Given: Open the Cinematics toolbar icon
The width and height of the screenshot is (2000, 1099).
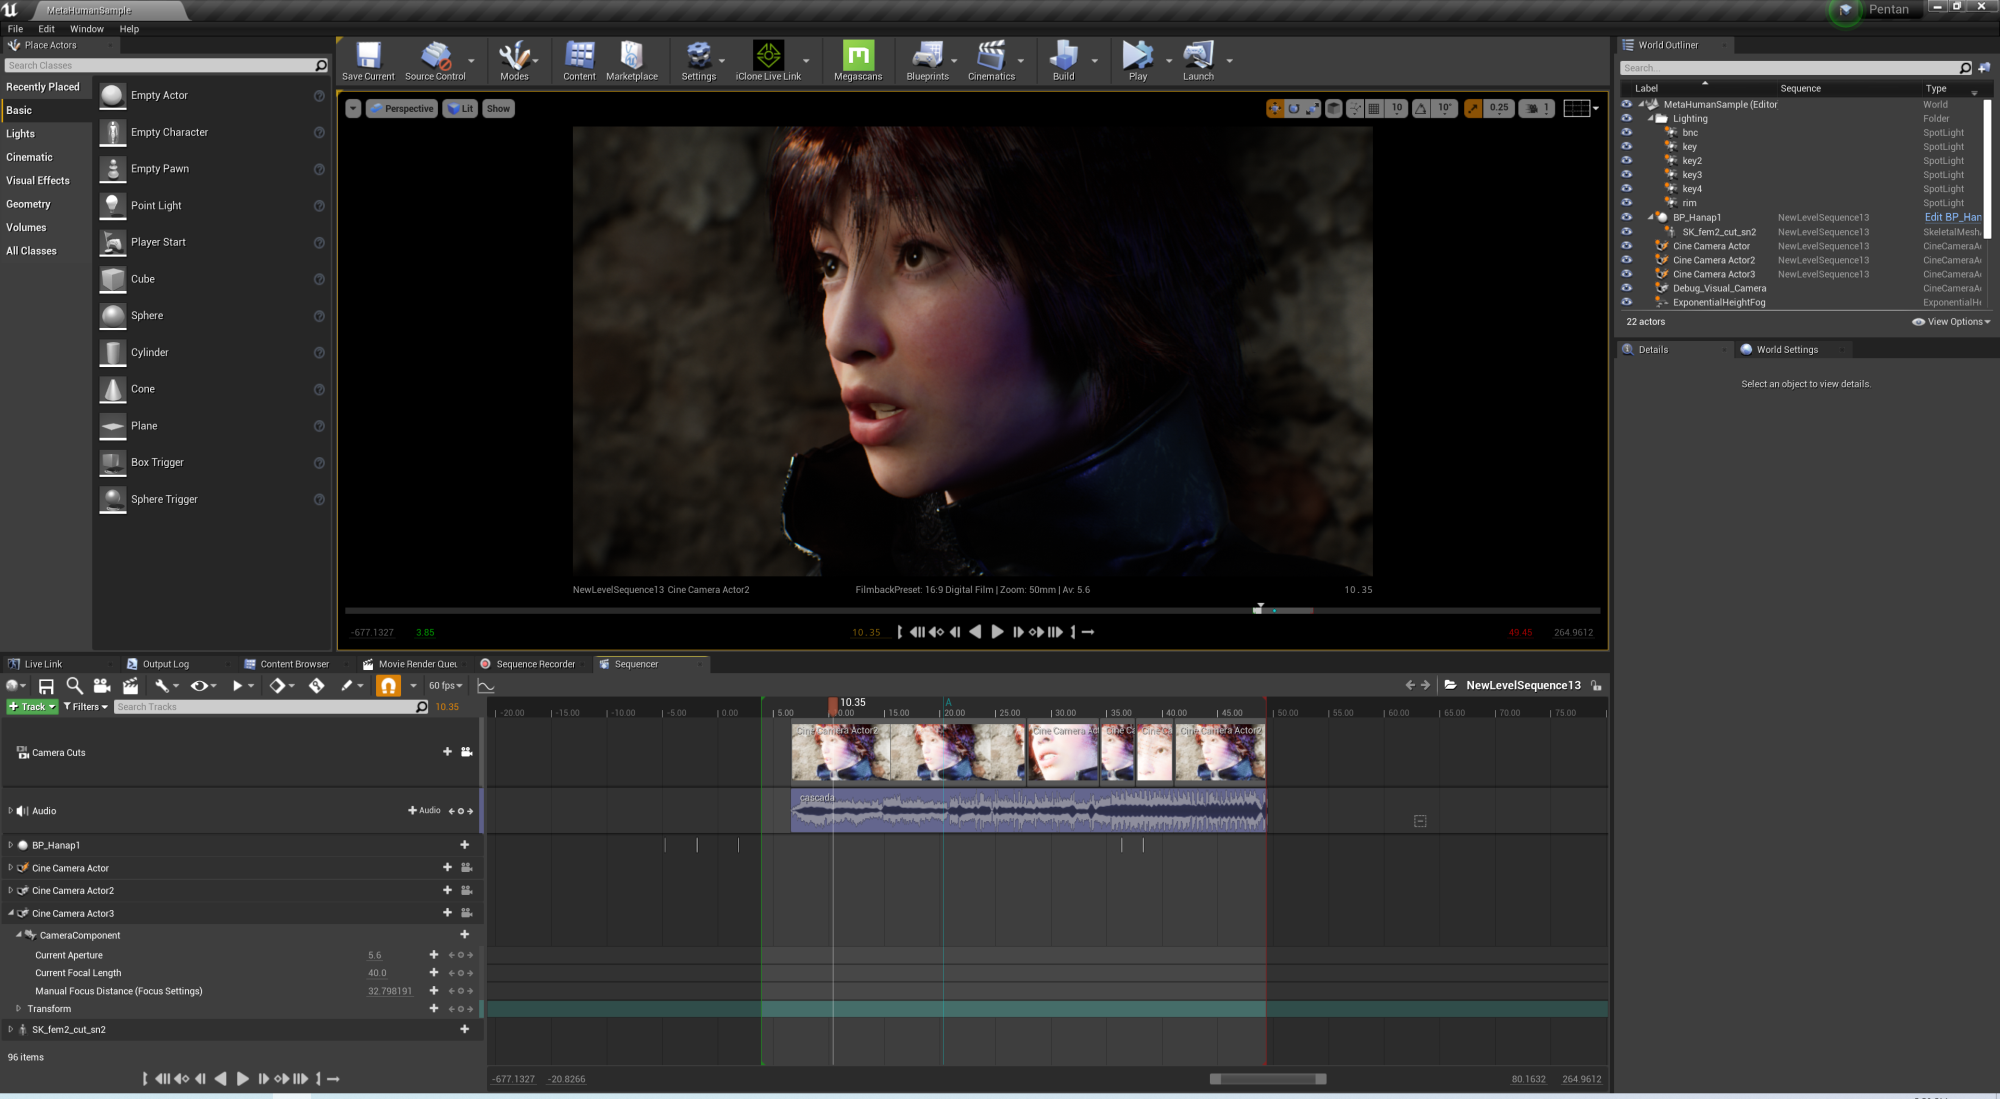Looking at the screenshot, I should [991, 60].
